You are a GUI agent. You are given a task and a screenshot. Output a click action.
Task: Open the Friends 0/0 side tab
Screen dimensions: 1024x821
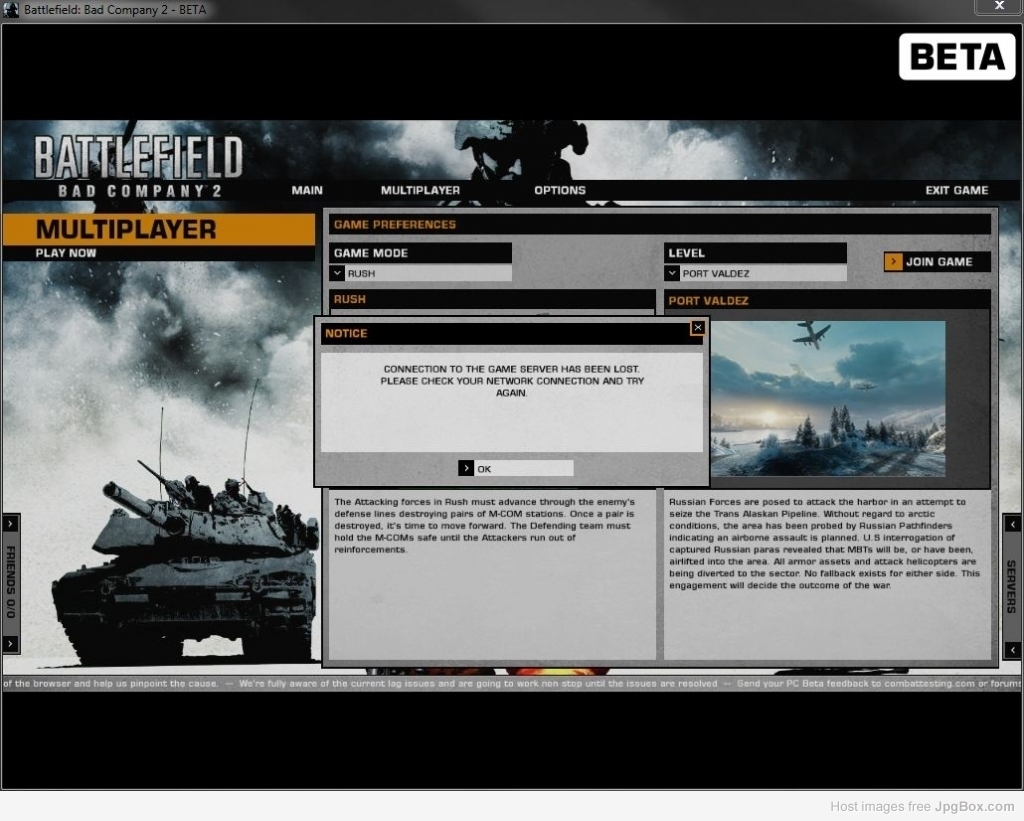(10, 583)
